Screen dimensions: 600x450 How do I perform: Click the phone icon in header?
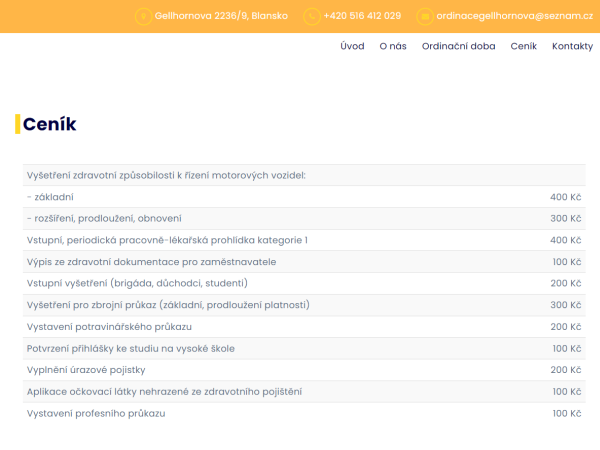(312, 17)
